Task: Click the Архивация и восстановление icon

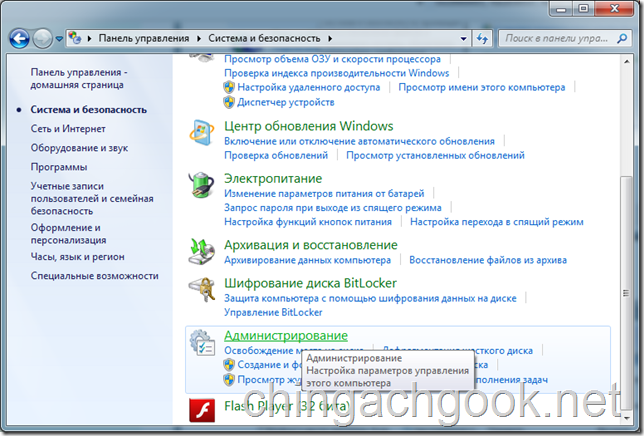Action: (x=201, y=251)
